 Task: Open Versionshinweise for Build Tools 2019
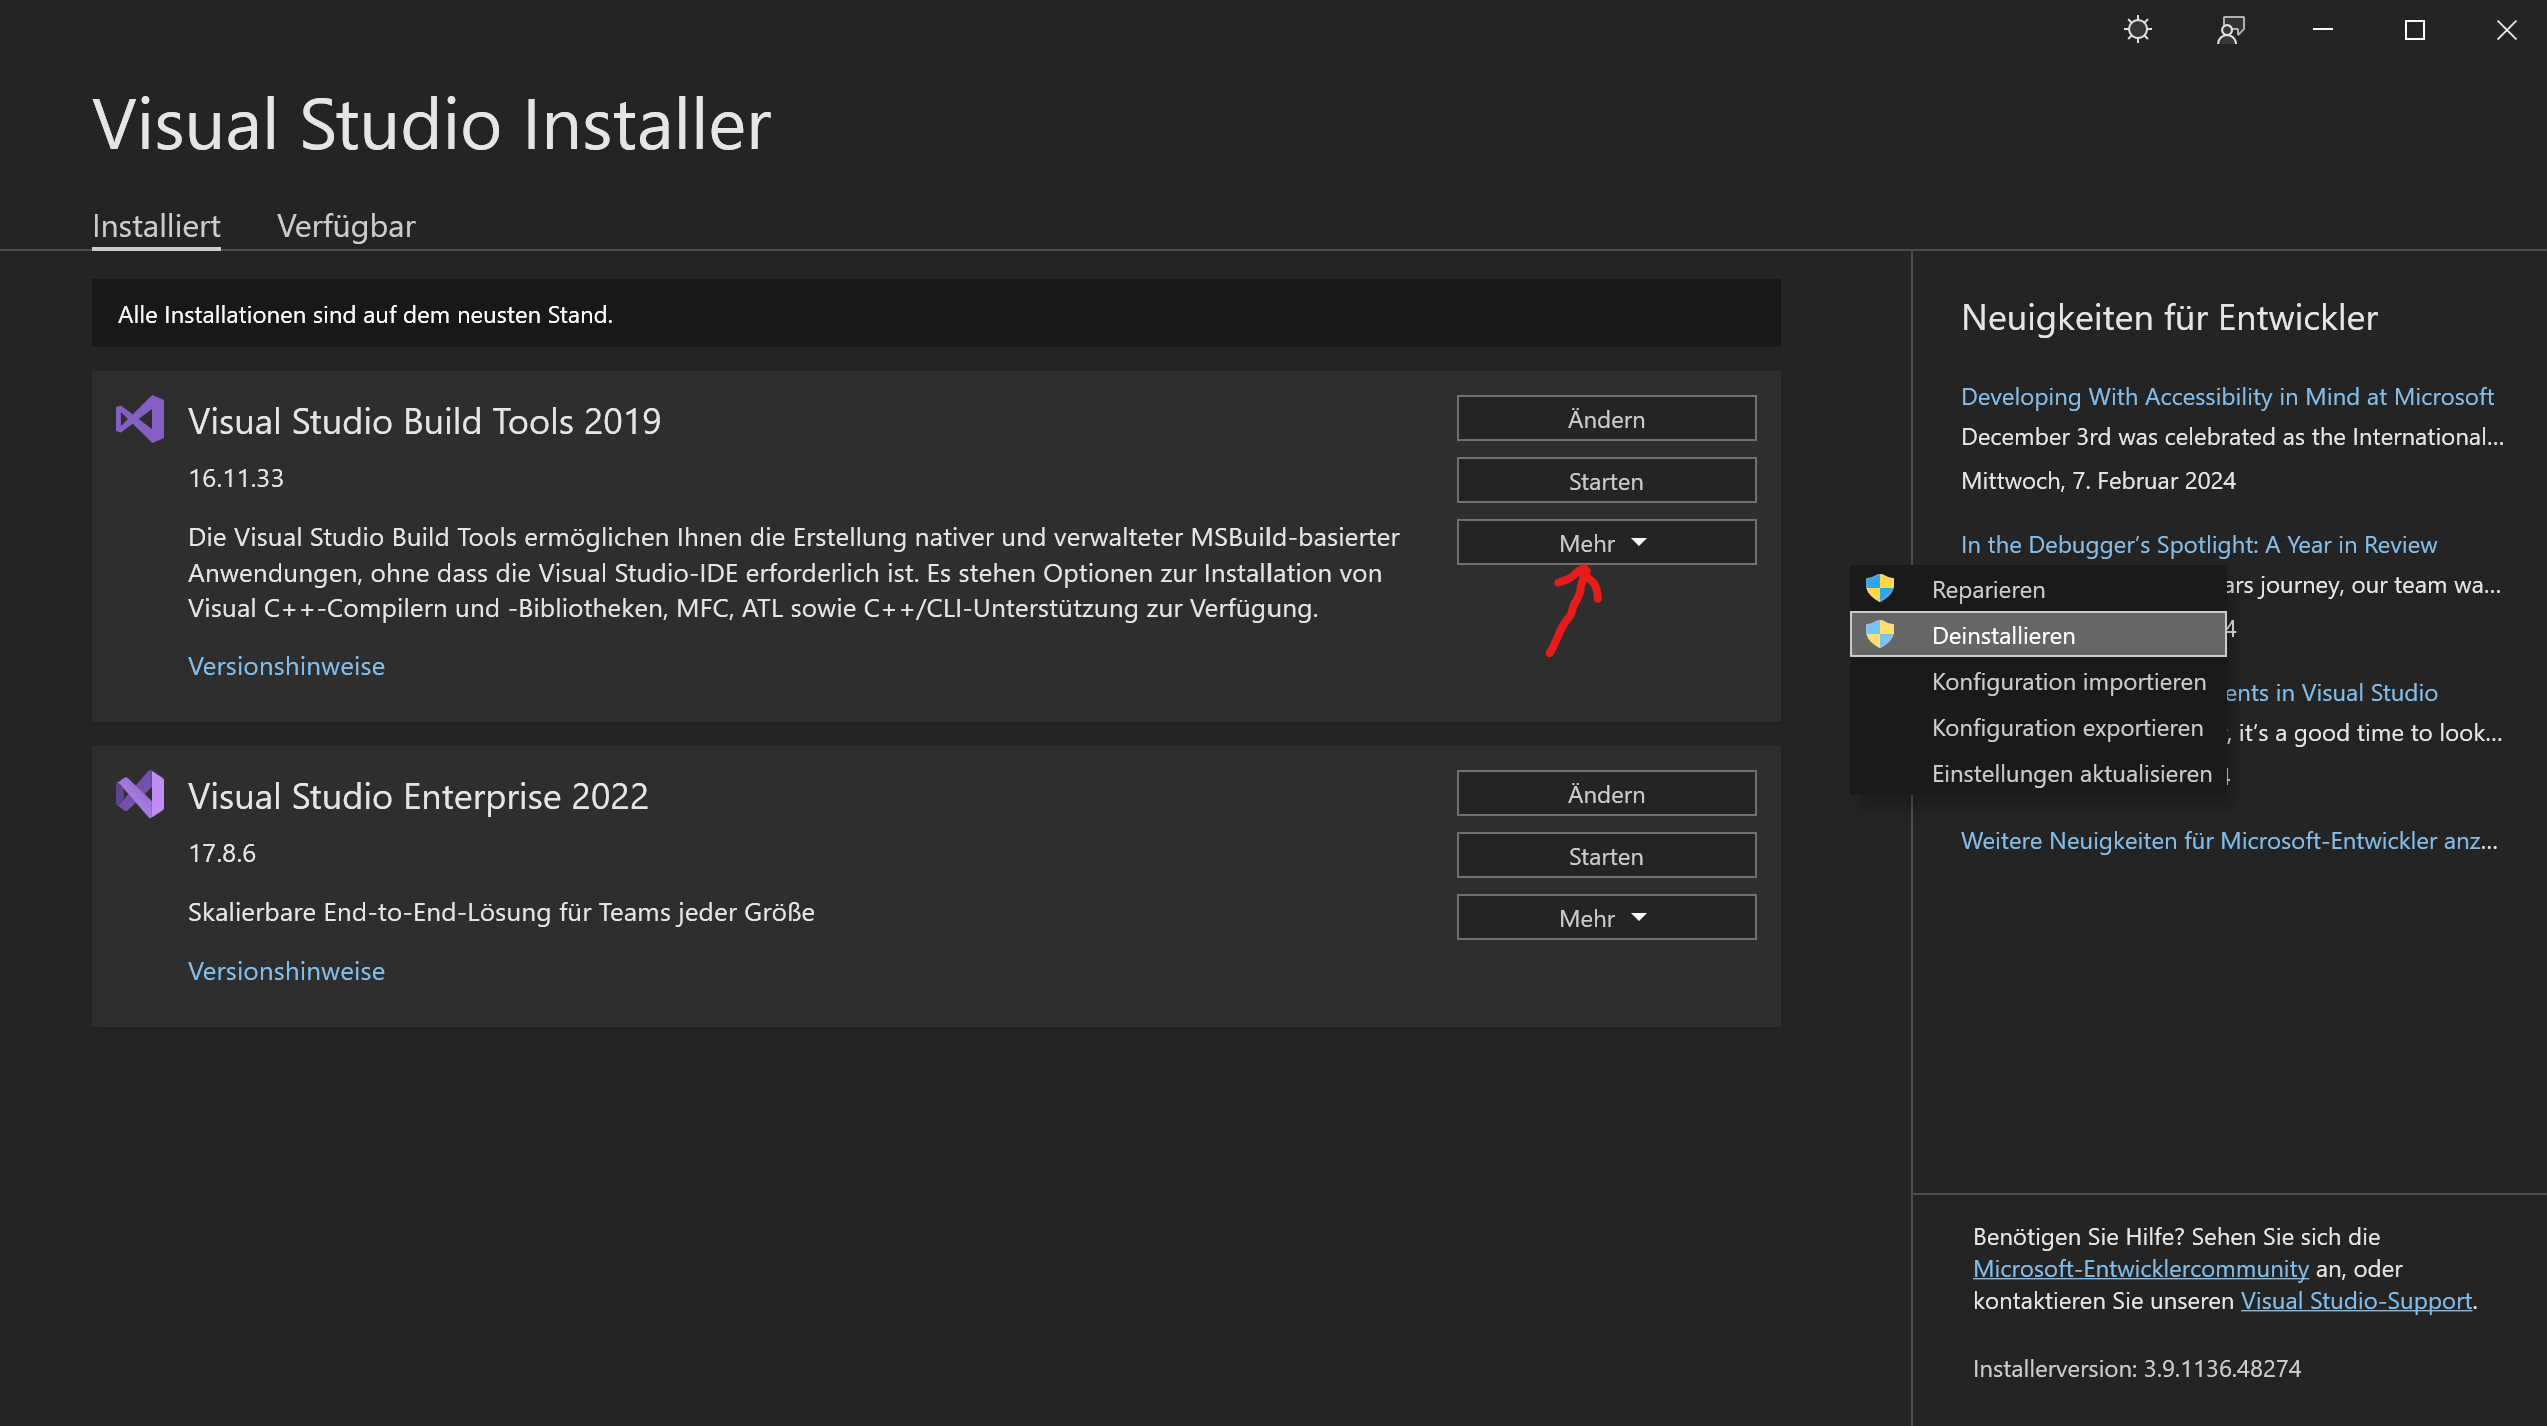click(286, 666)
